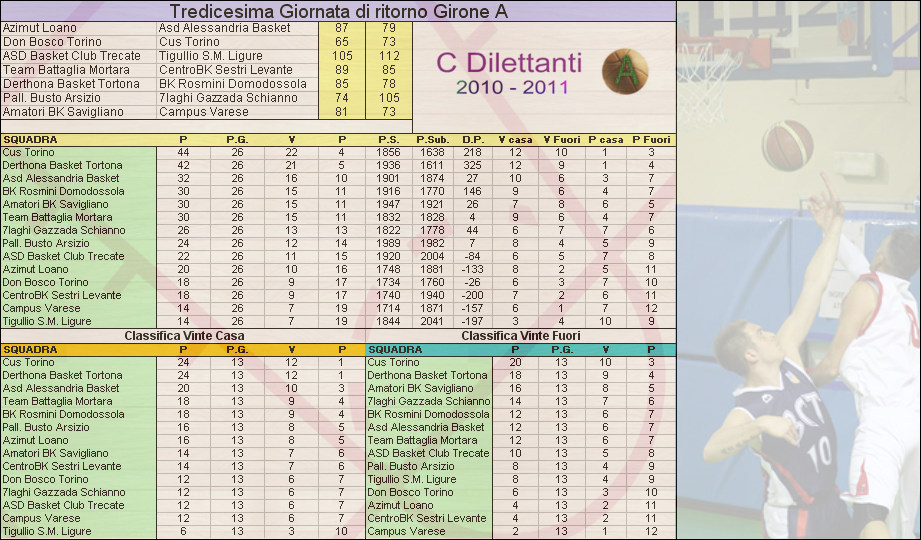Click Cus Torino's 44 points in main standings
This screenshot has width=921, height=540.
(x=183, y=152)
